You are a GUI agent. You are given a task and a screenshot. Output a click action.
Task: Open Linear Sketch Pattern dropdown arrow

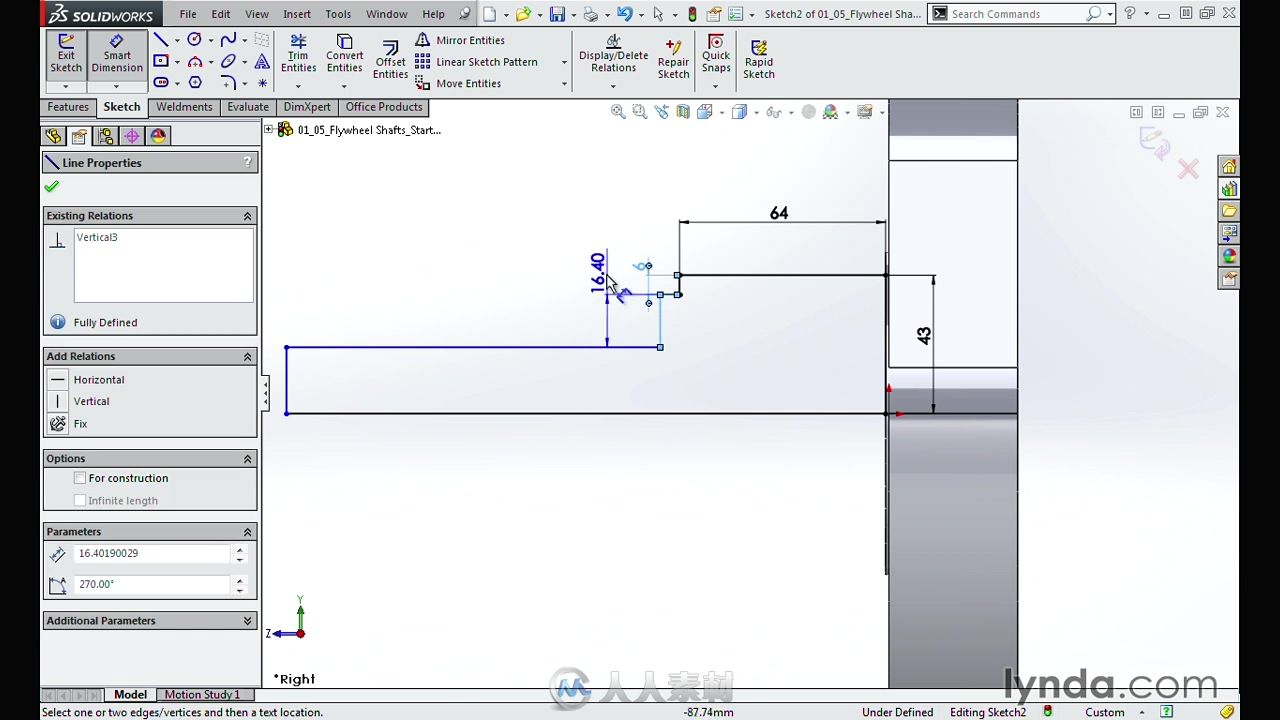pyautogui.click(x=564, y=62)
